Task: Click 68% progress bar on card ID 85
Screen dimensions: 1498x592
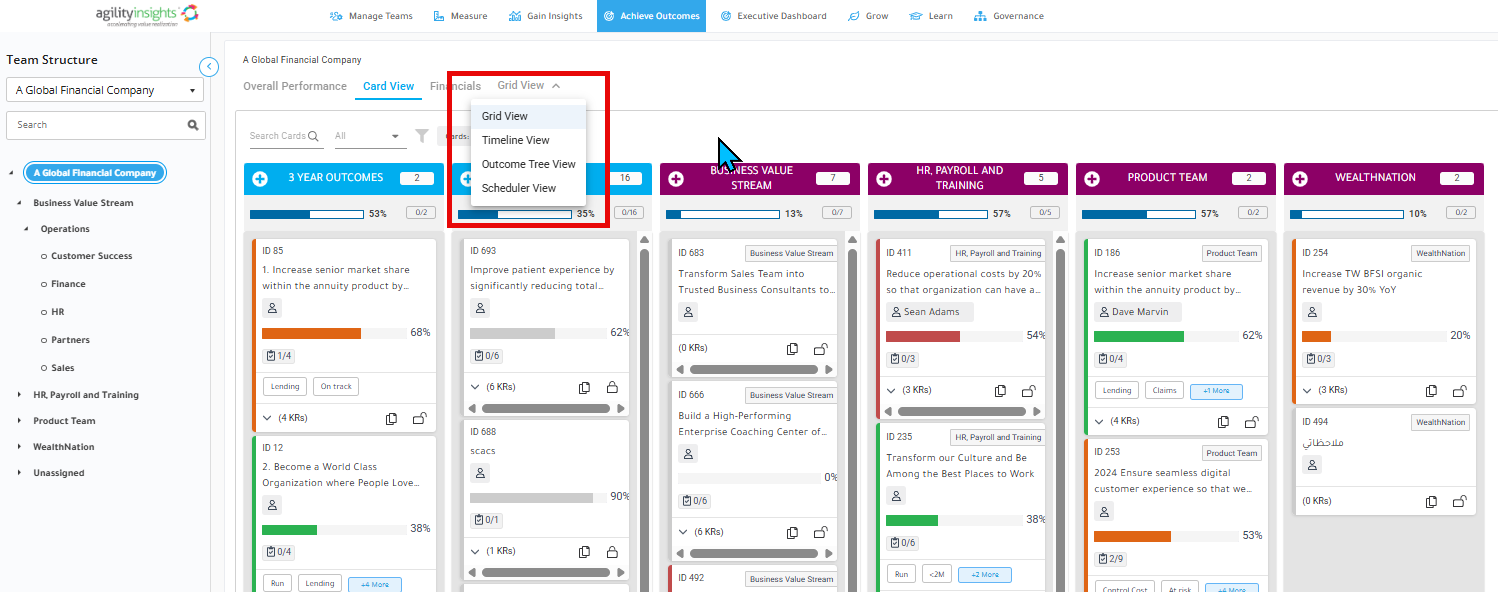Action: coord(335,333)
